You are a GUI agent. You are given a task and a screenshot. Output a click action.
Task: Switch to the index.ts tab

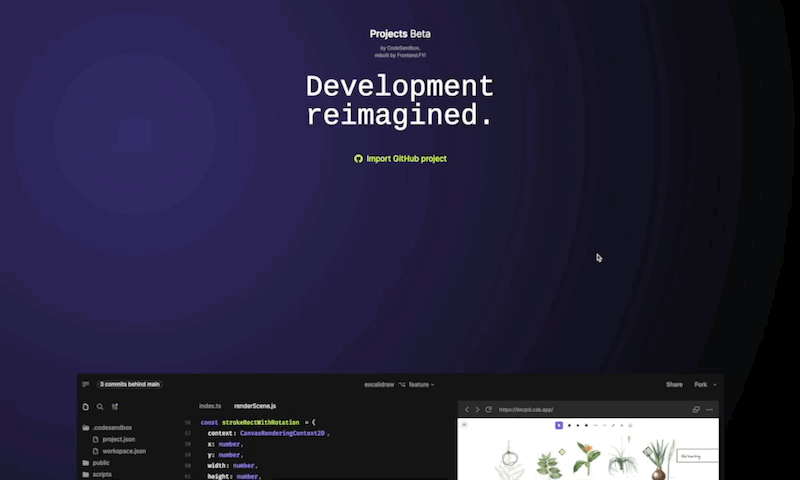[210, 406]
